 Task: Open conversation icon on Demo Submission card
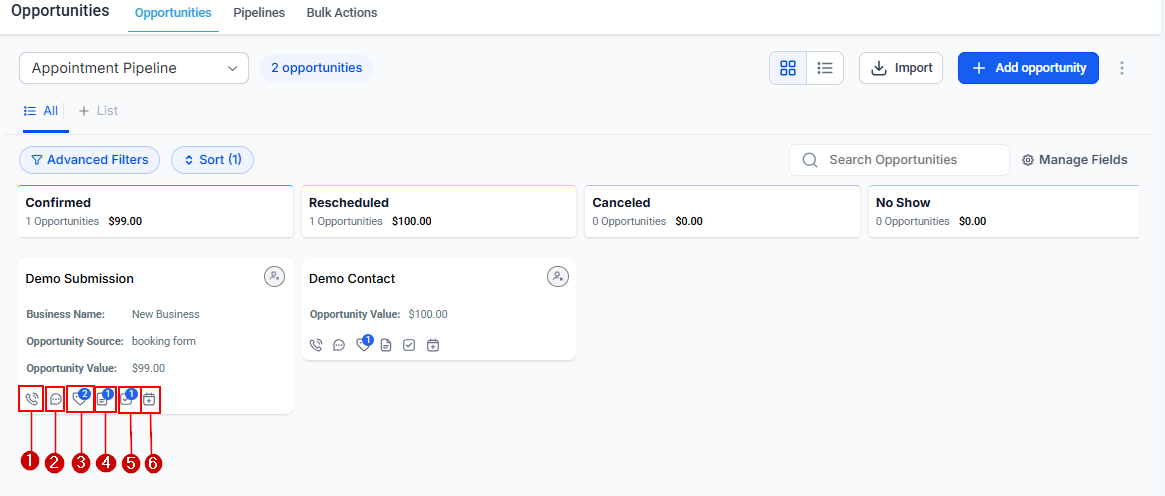pos(56,399)
